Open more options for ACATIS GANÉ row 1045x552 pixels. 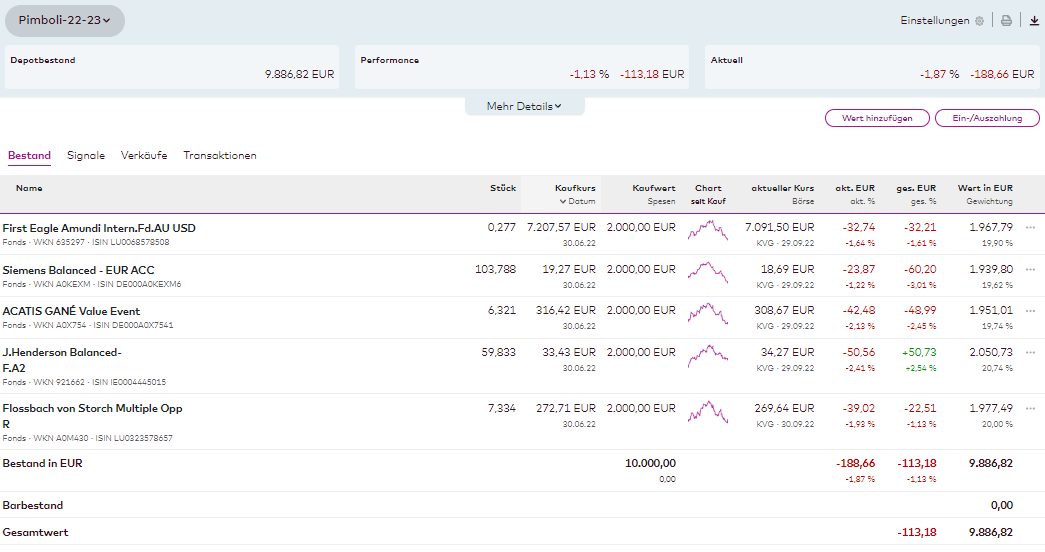click(x=1030, y=311)
